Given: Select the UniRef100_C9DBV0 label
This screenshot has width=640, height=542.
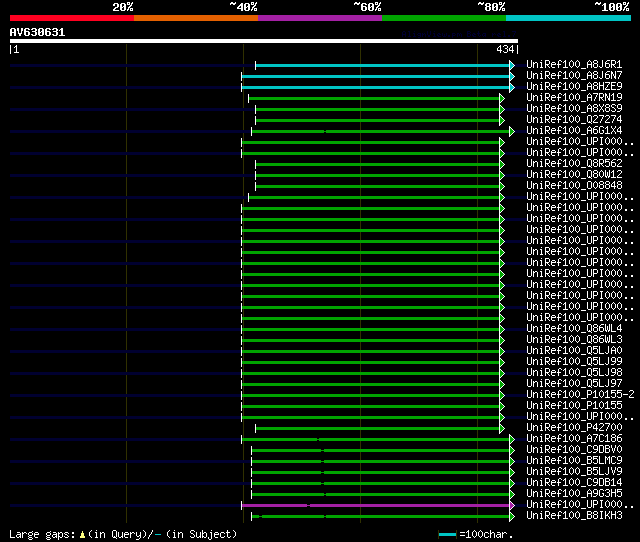Looking at the screenshot, I should [574, 450].
